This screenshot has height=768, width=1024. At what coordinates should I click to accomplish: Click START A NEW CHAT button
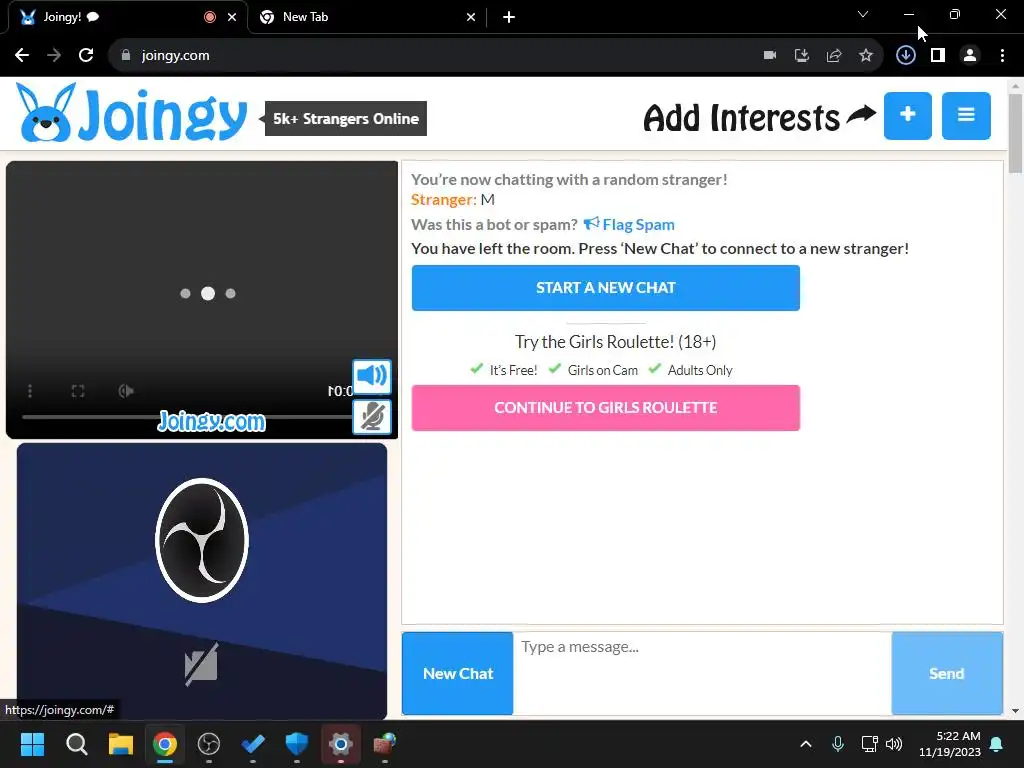[605, 288]
